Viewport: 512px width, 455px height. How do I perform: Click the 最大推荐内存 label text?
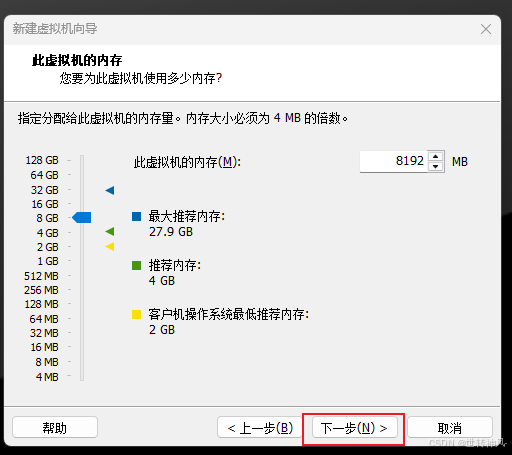[x=187, y=216]
